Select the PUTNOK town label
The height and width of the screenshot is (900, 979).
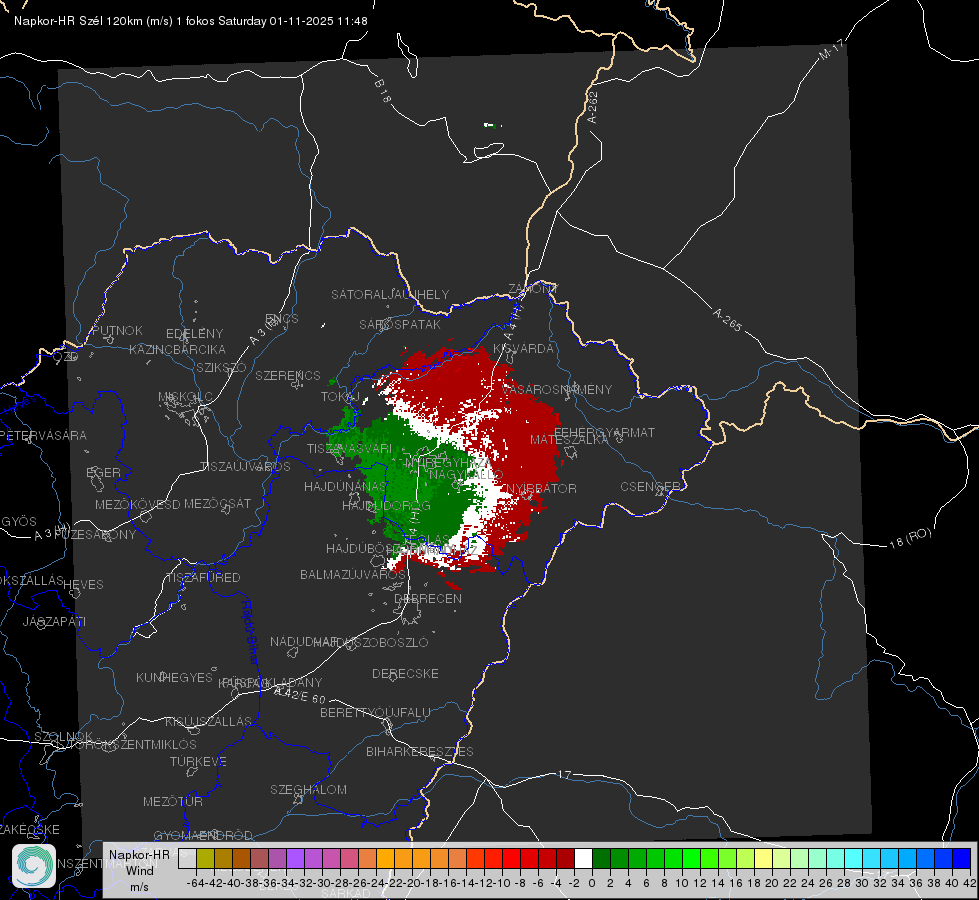pyautogui.click(x=117, y=330)
